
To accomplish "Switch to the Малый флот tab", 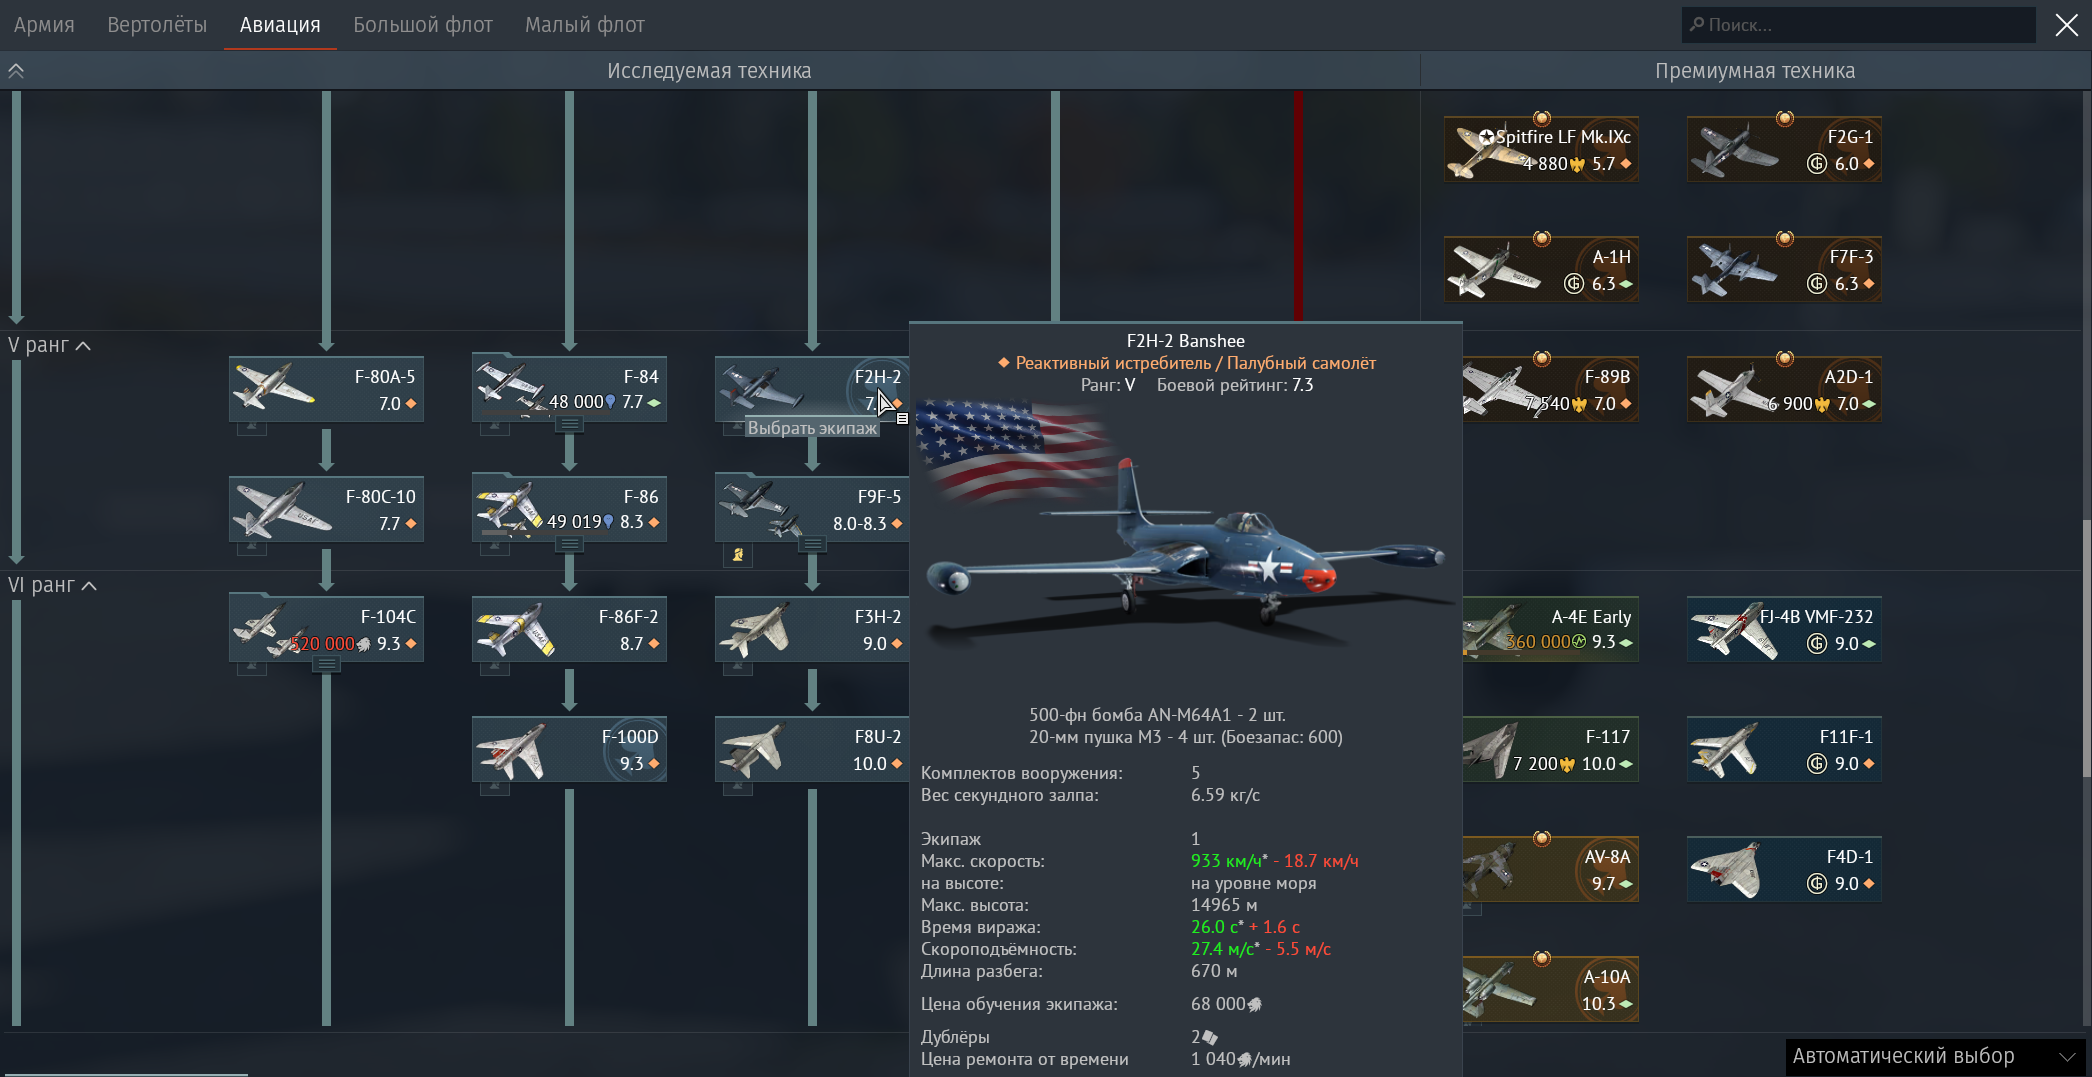I will tap(585, 25).
